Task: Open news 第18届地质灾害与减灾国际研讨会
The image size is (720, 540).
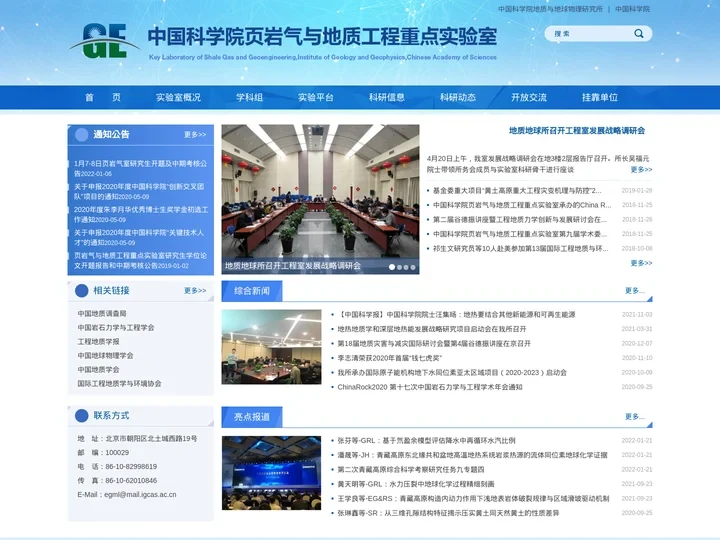Action: (434, 343)
